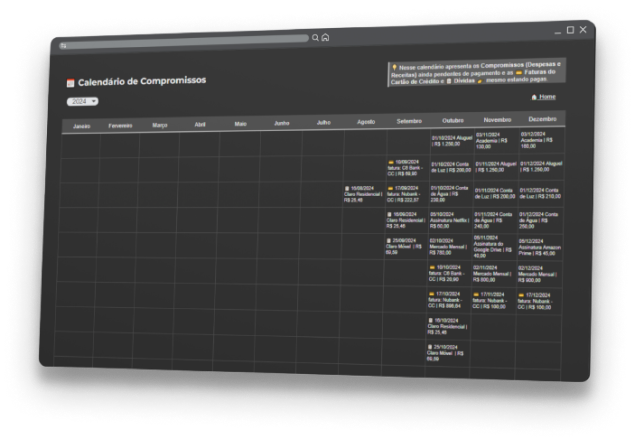
Task: Click the card icon on the 17/11/2024 Nubank invoice
Action: (x=477, y=294)
